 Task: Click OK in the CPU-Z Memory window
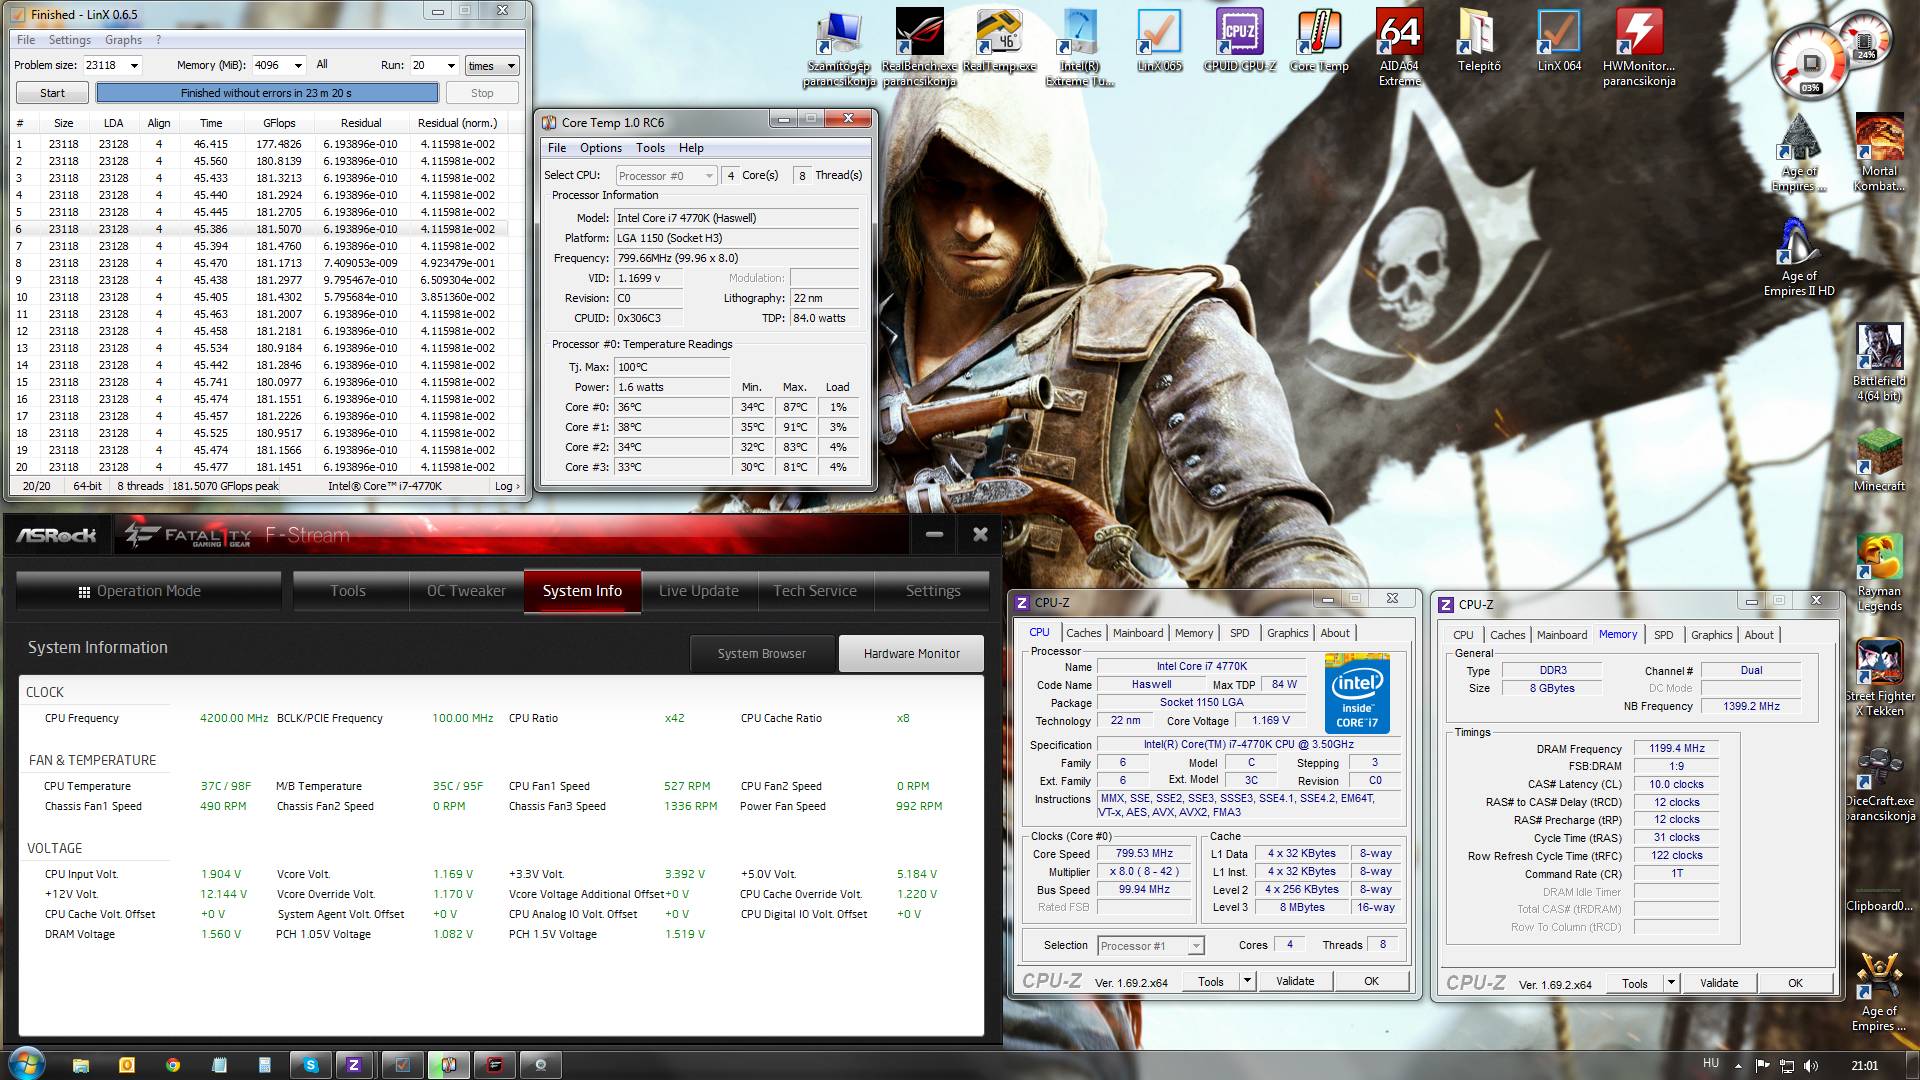pyautogui.click(x=1795, y=983)
